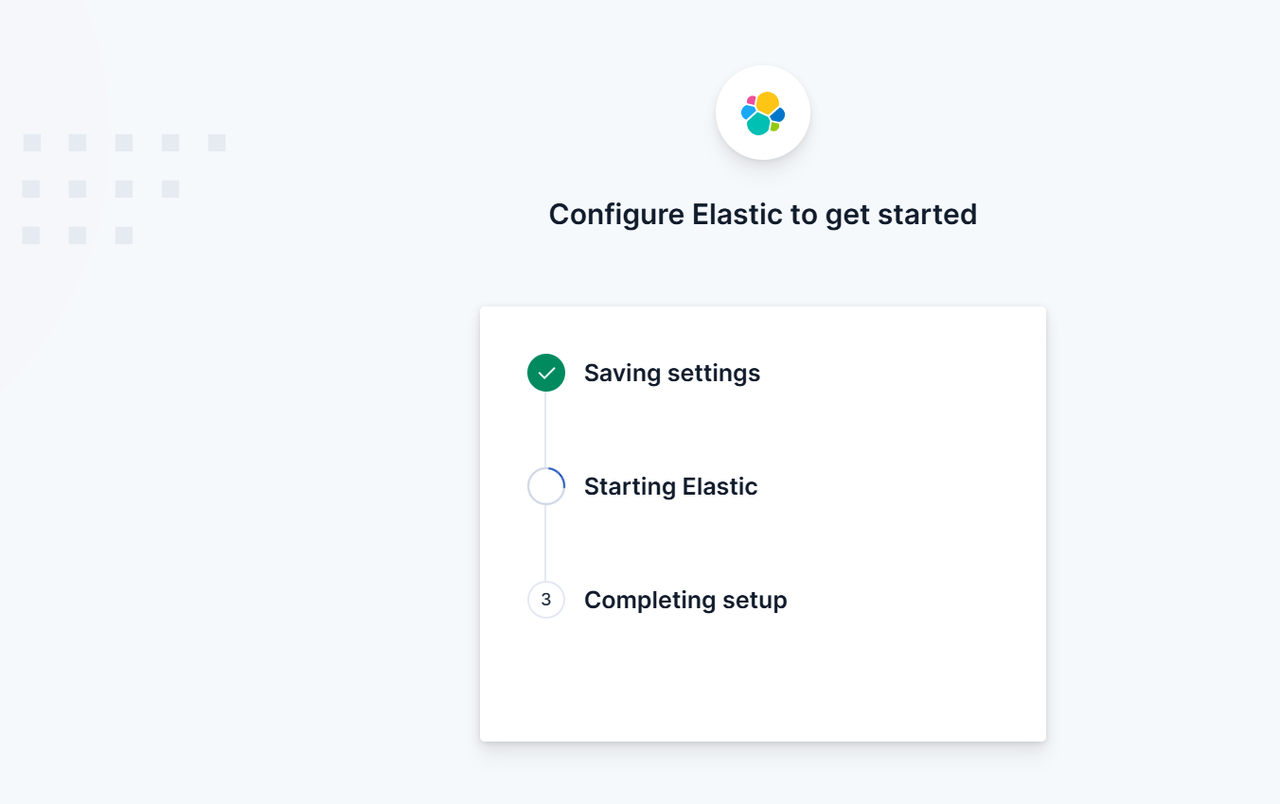Click the yellow shape in the Elastic logo
This screenshot has width=1280, height=804.
(767, 102)
